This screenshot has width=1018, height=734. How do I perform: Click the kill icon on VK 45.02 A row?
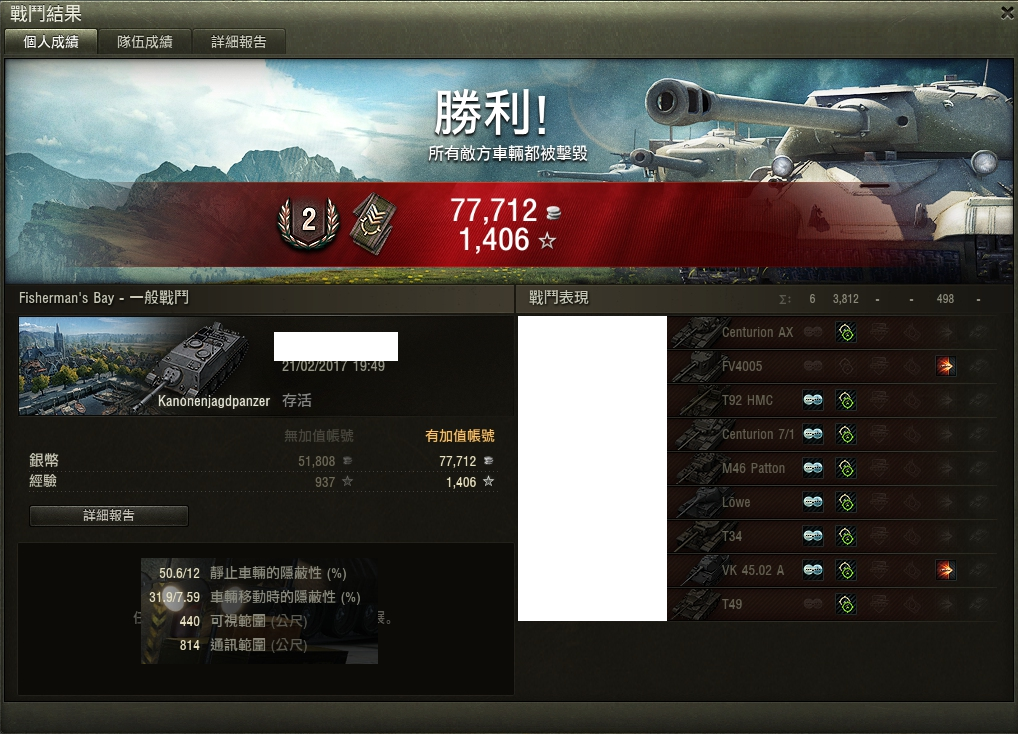(x=945, y=570)
